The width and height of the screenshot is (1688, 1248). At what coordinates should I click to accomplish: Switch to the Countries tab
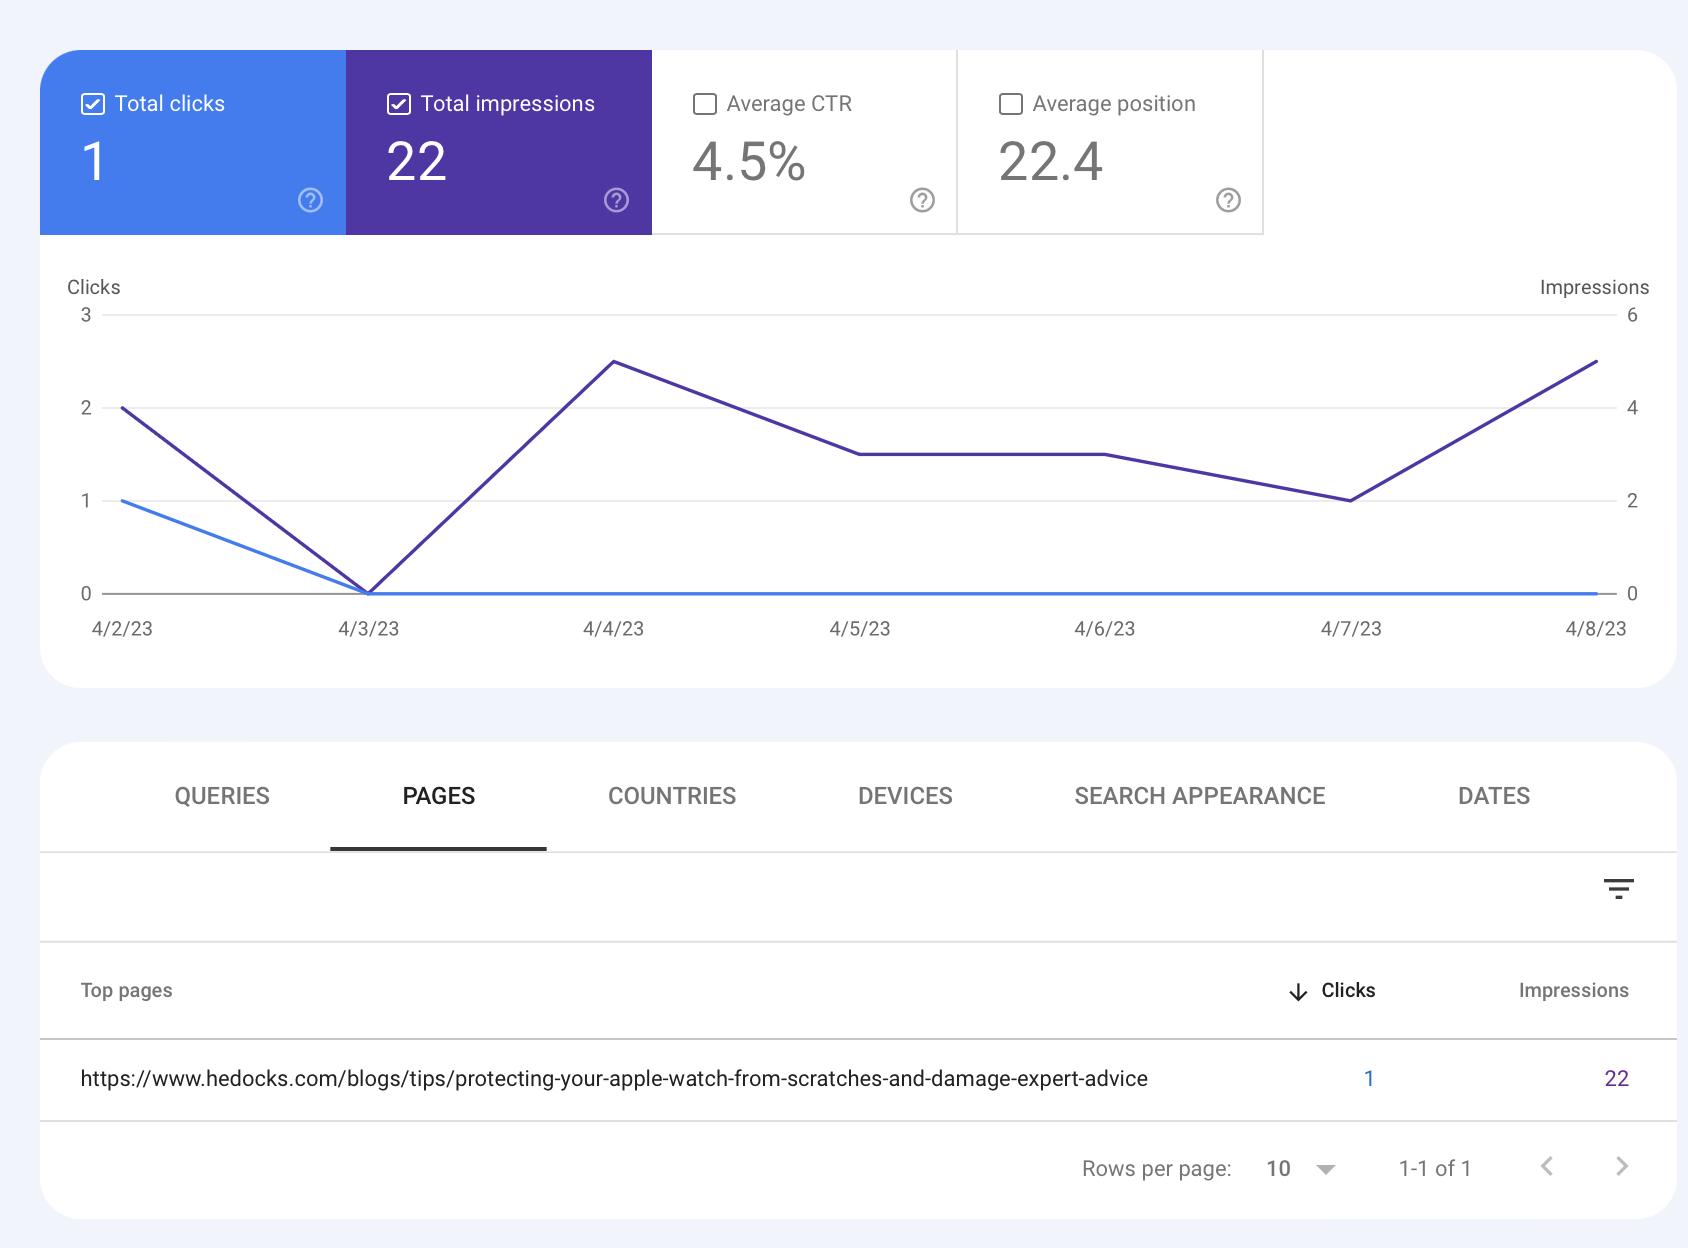coord(671,796)
